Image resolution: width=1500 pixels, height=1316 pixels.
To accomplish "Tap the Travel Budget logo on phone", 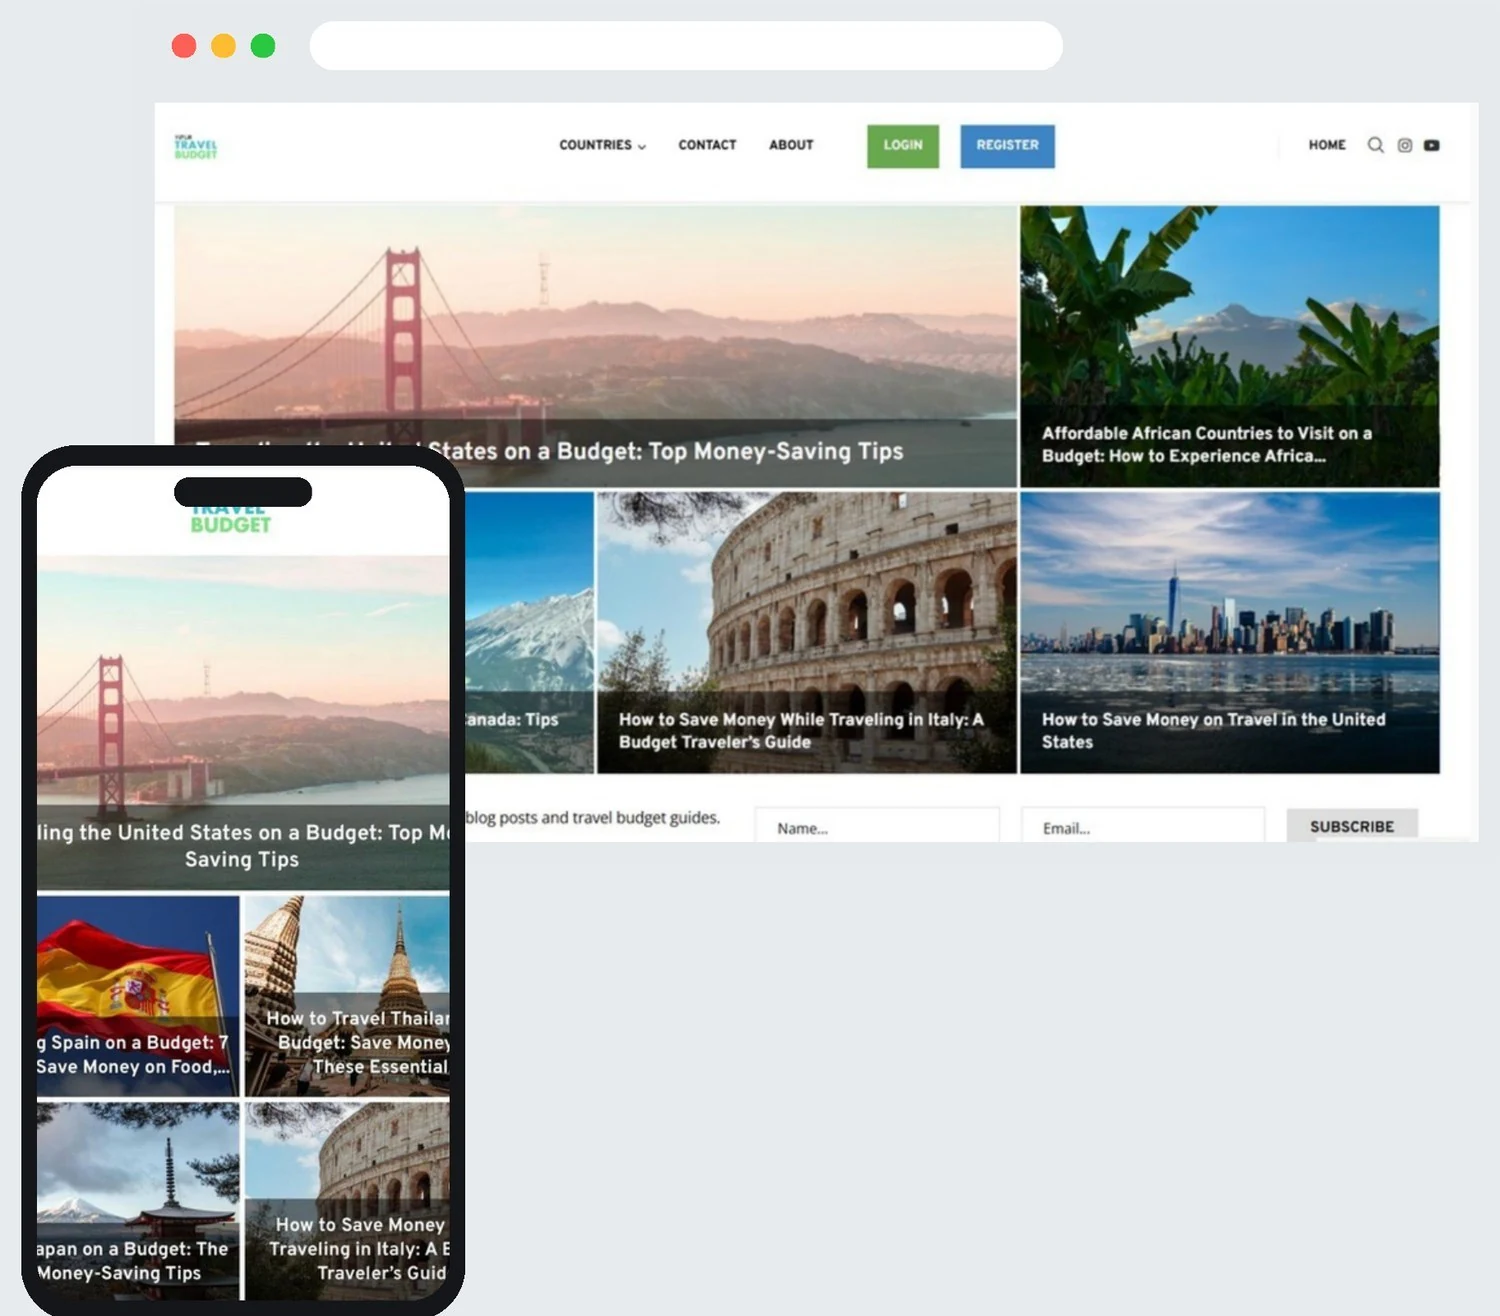I will (x=231, y=520).
